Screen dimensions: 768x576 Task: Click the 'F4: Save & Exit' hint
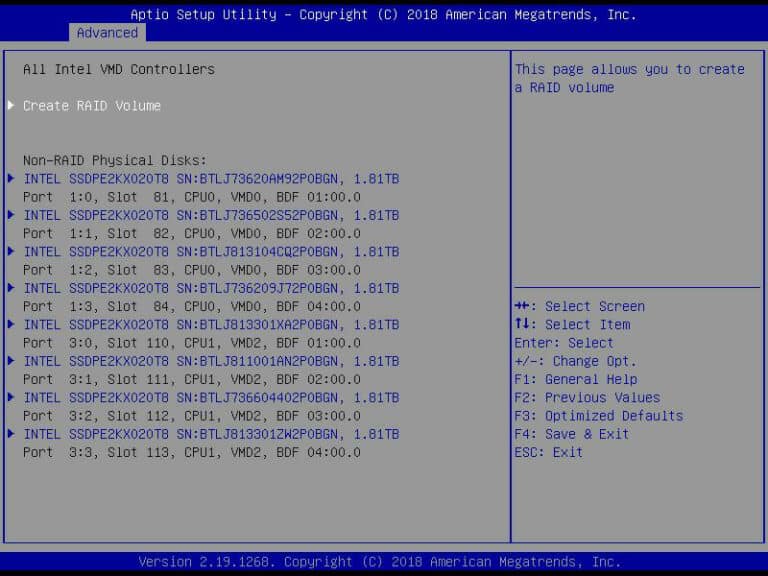[x=572, y=434]
